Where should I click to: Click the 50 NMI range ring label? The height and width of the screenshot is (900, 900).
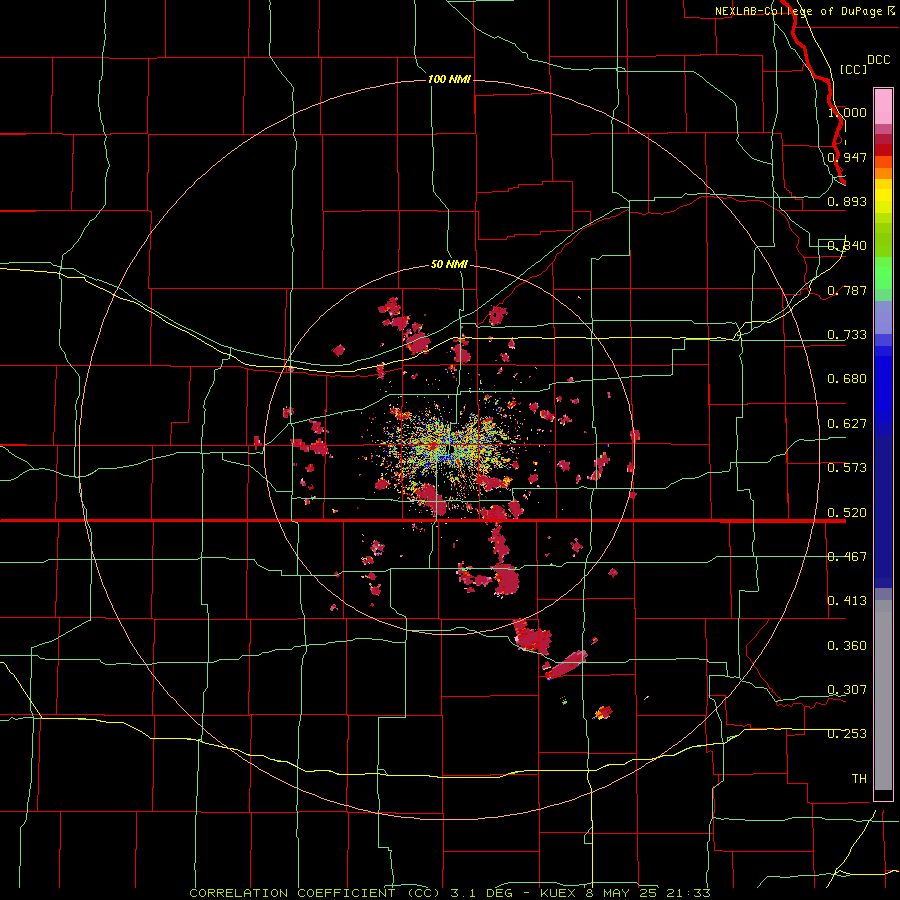tap(449, 264)
